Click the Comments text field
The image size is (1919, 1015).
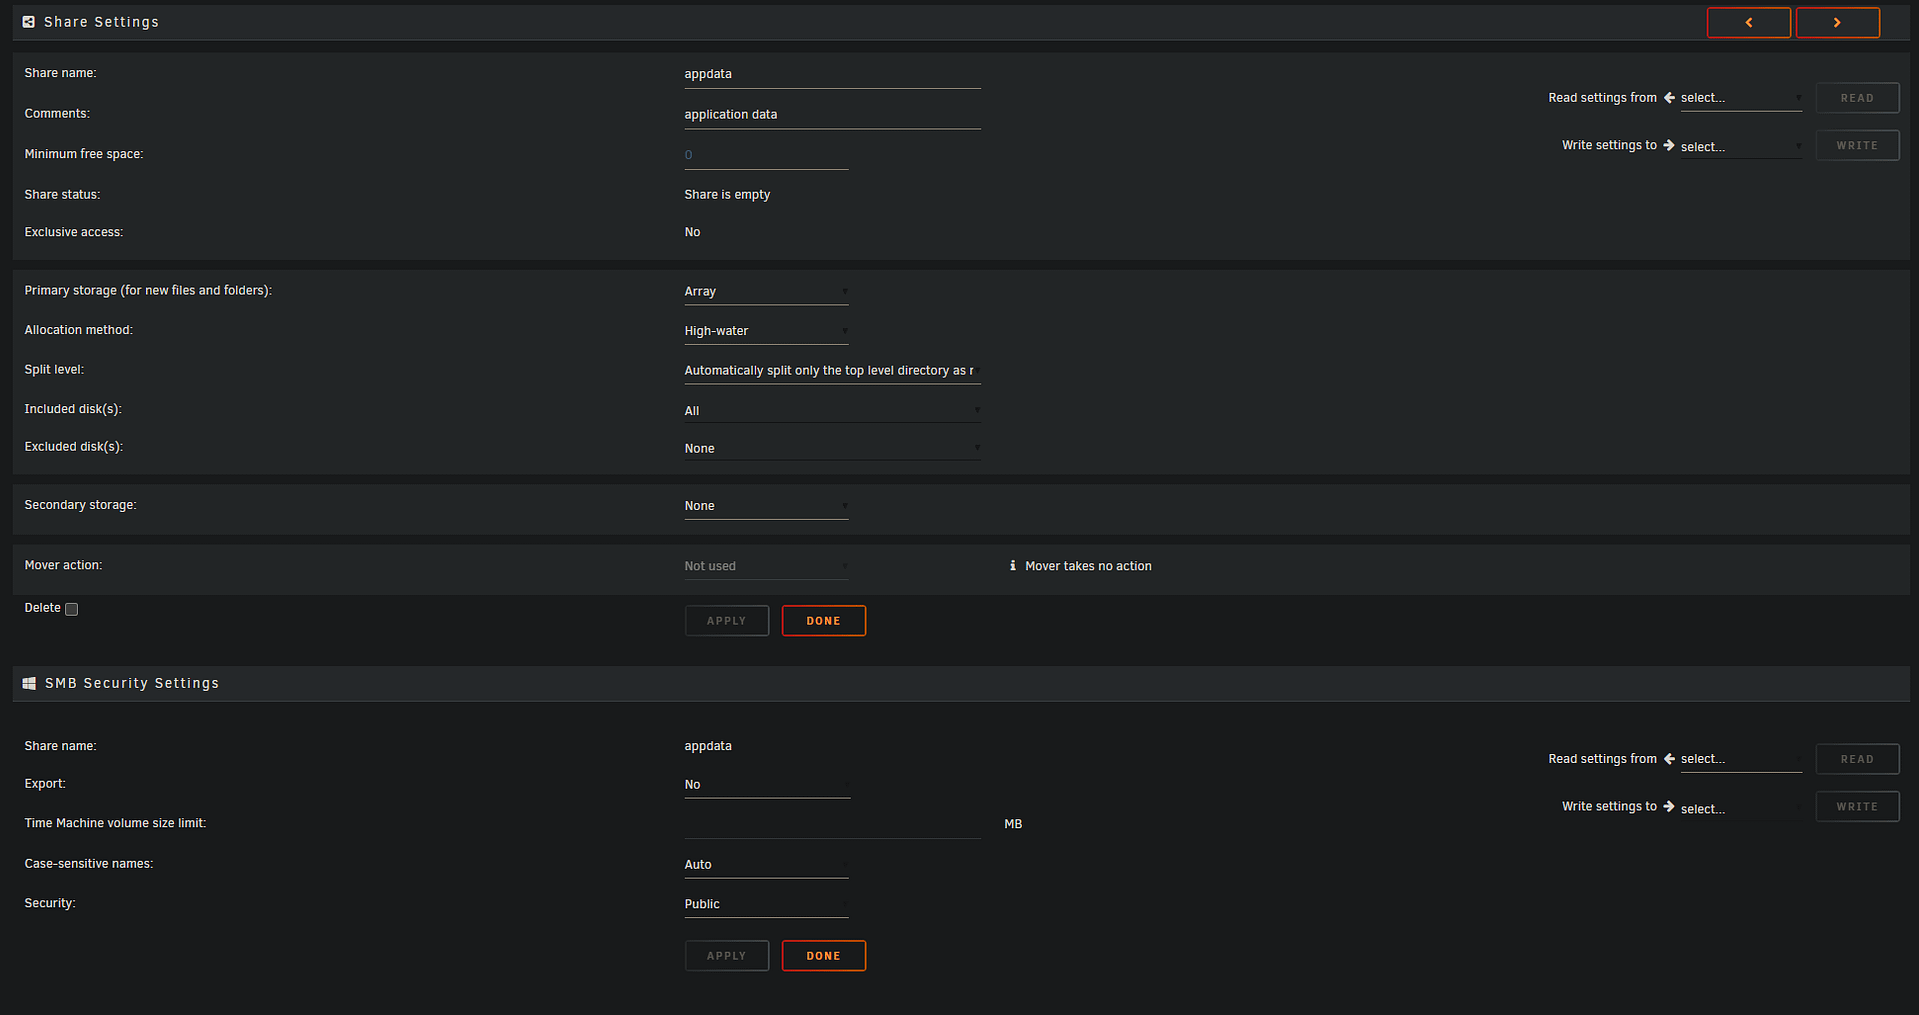click(831, 115)
